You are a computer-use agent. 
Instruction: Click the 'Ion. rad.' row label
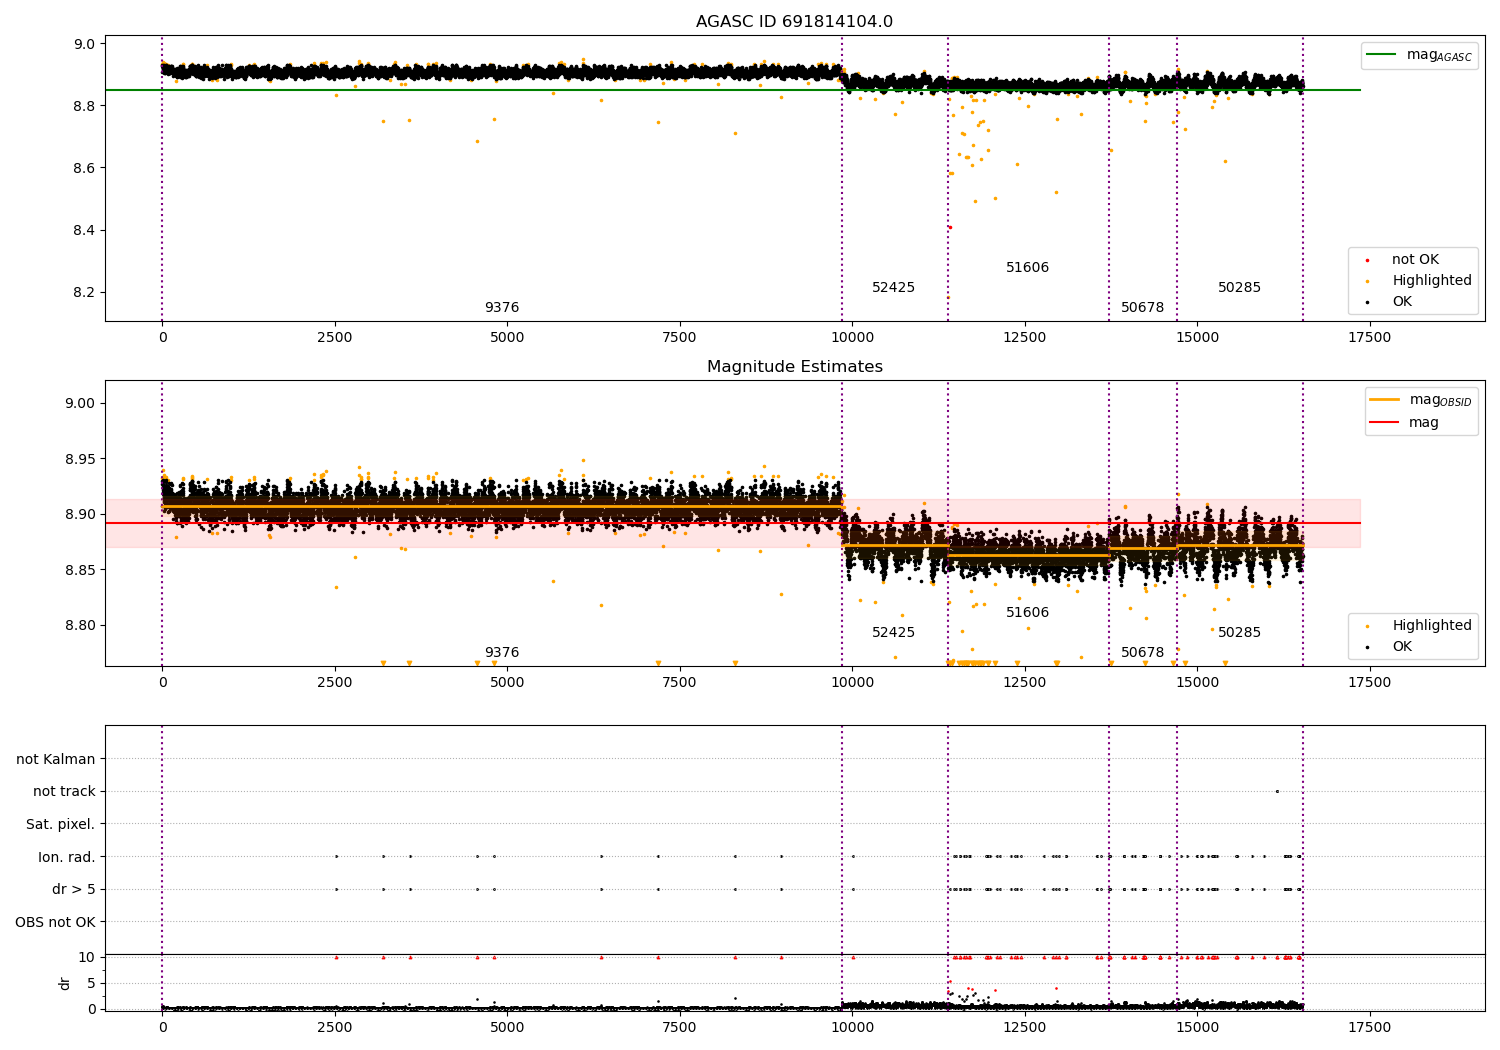point(67,857)
